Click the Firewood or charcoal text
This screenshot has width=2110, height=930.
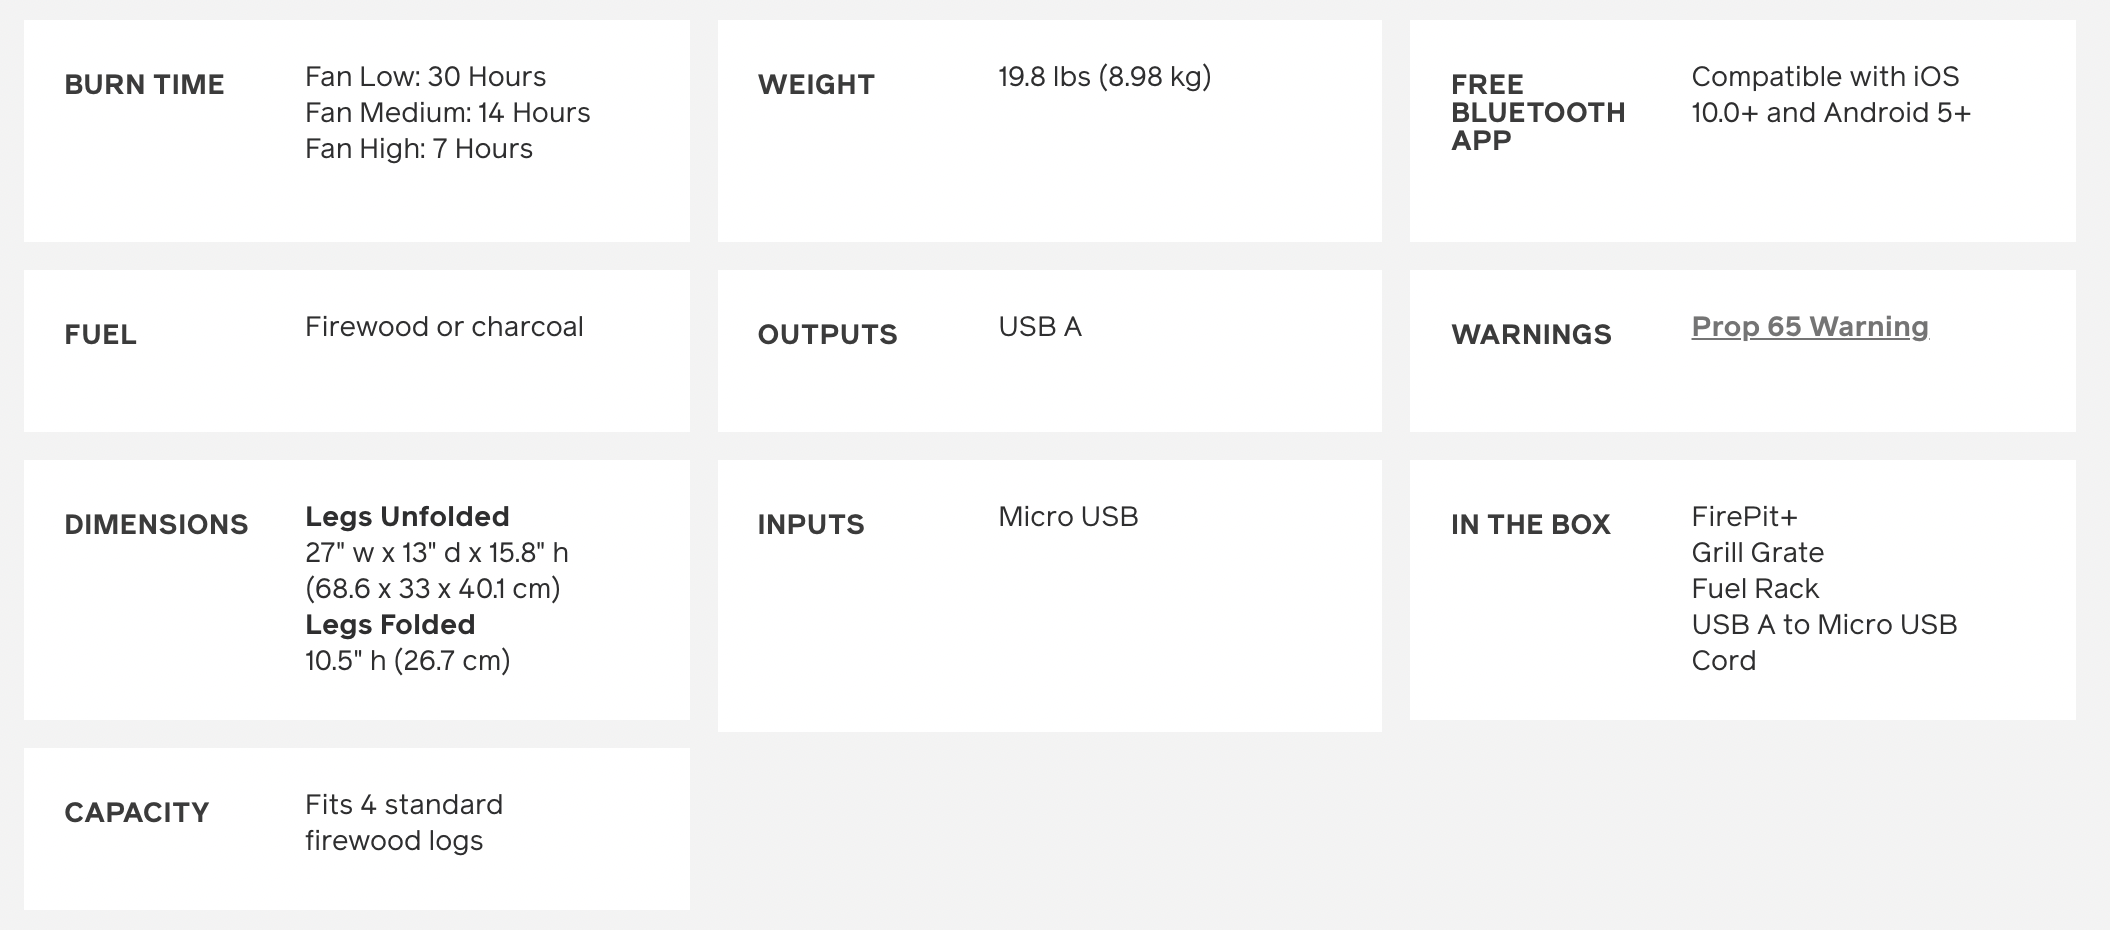444,327
